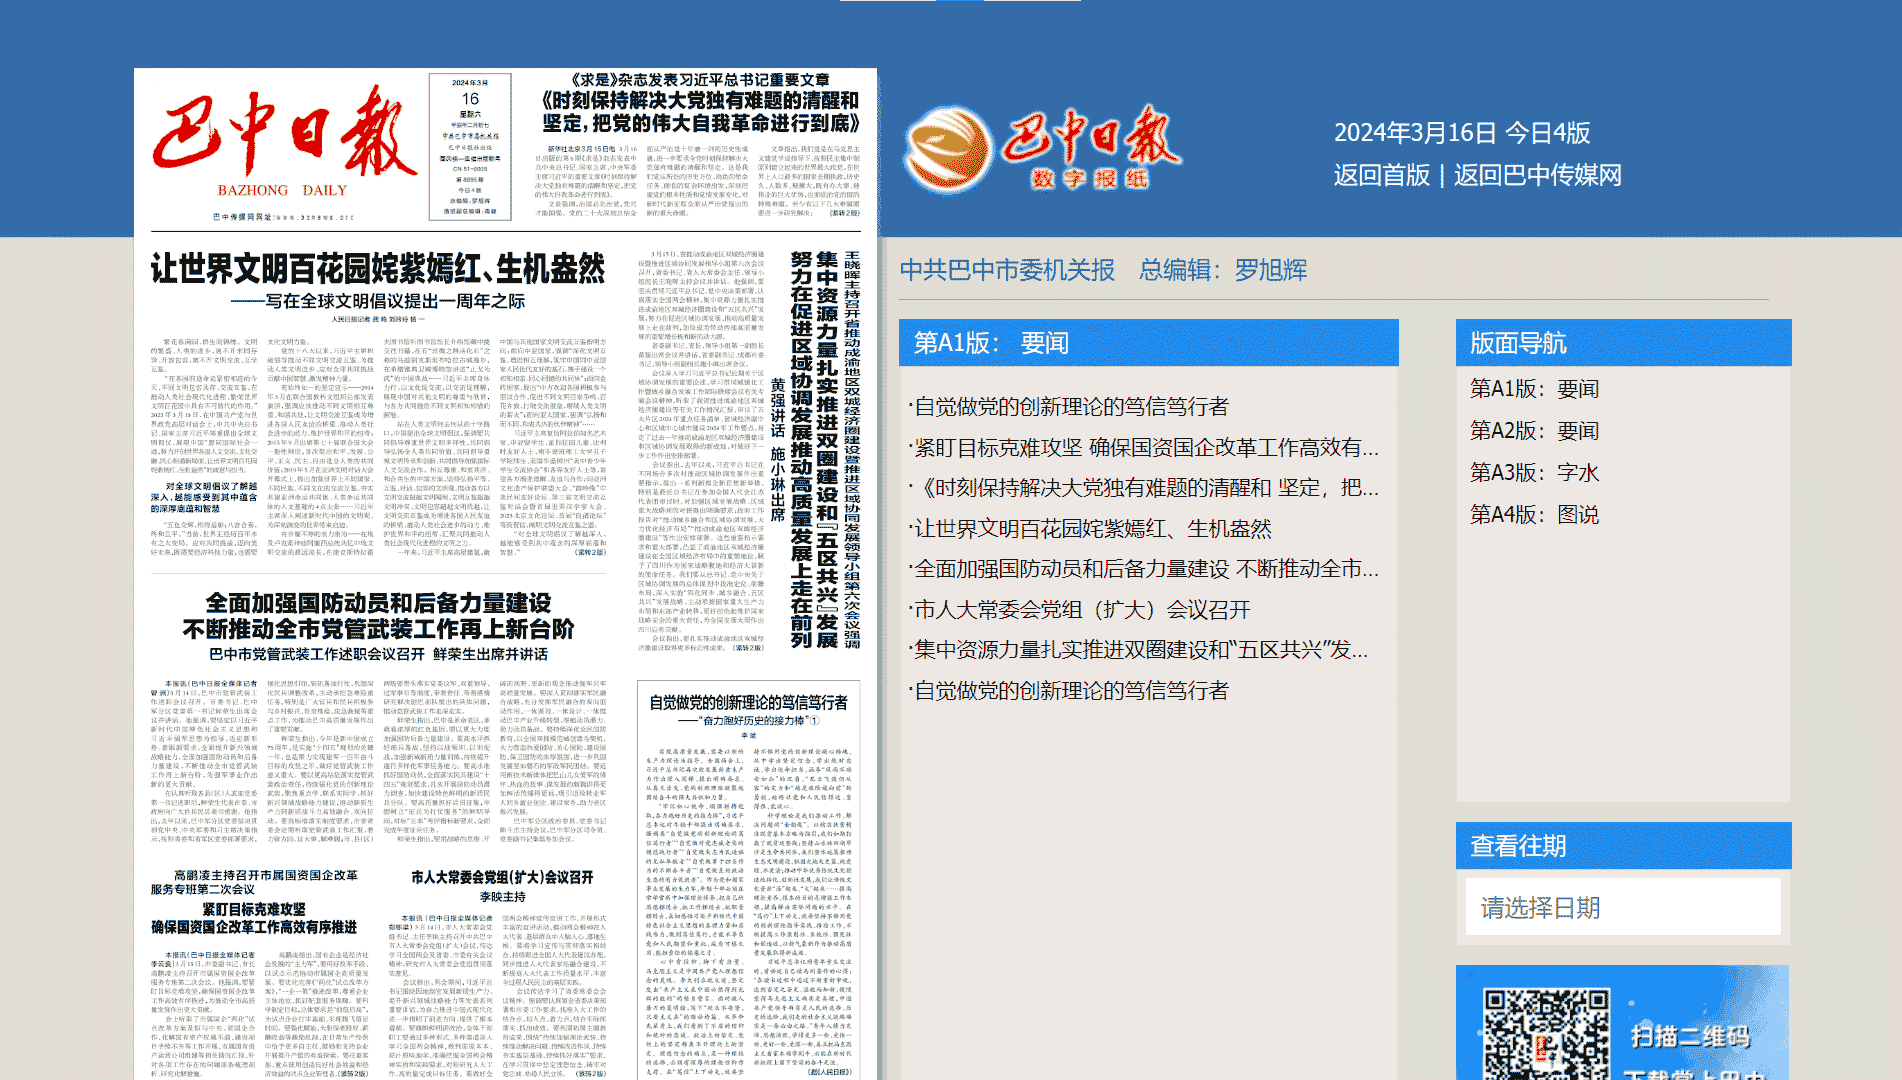Image resolution: width=1902 pixels, height=1080 pixels.
Task: Switch to 第A3版：字水 page
Action: (x=1534, y=473)
